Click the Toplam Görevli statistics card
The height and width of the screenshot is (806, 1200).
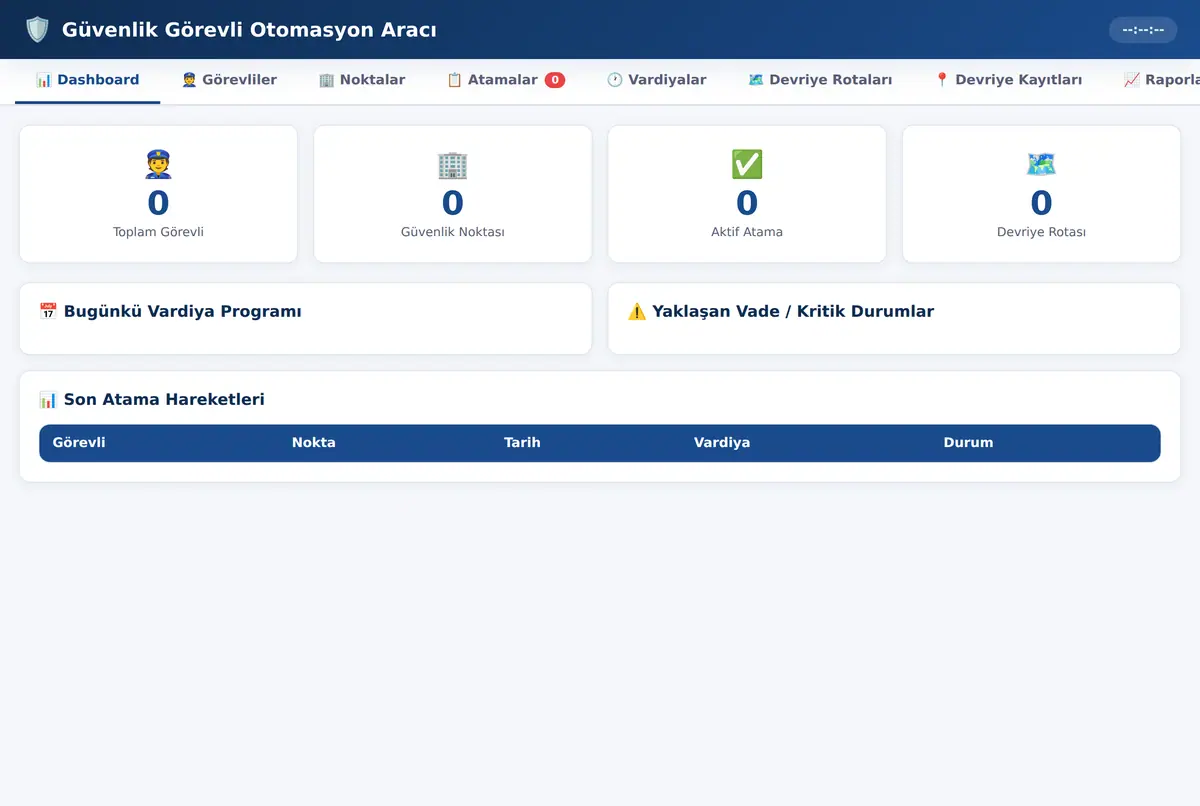pyautogui.click(x=158, y=194)
